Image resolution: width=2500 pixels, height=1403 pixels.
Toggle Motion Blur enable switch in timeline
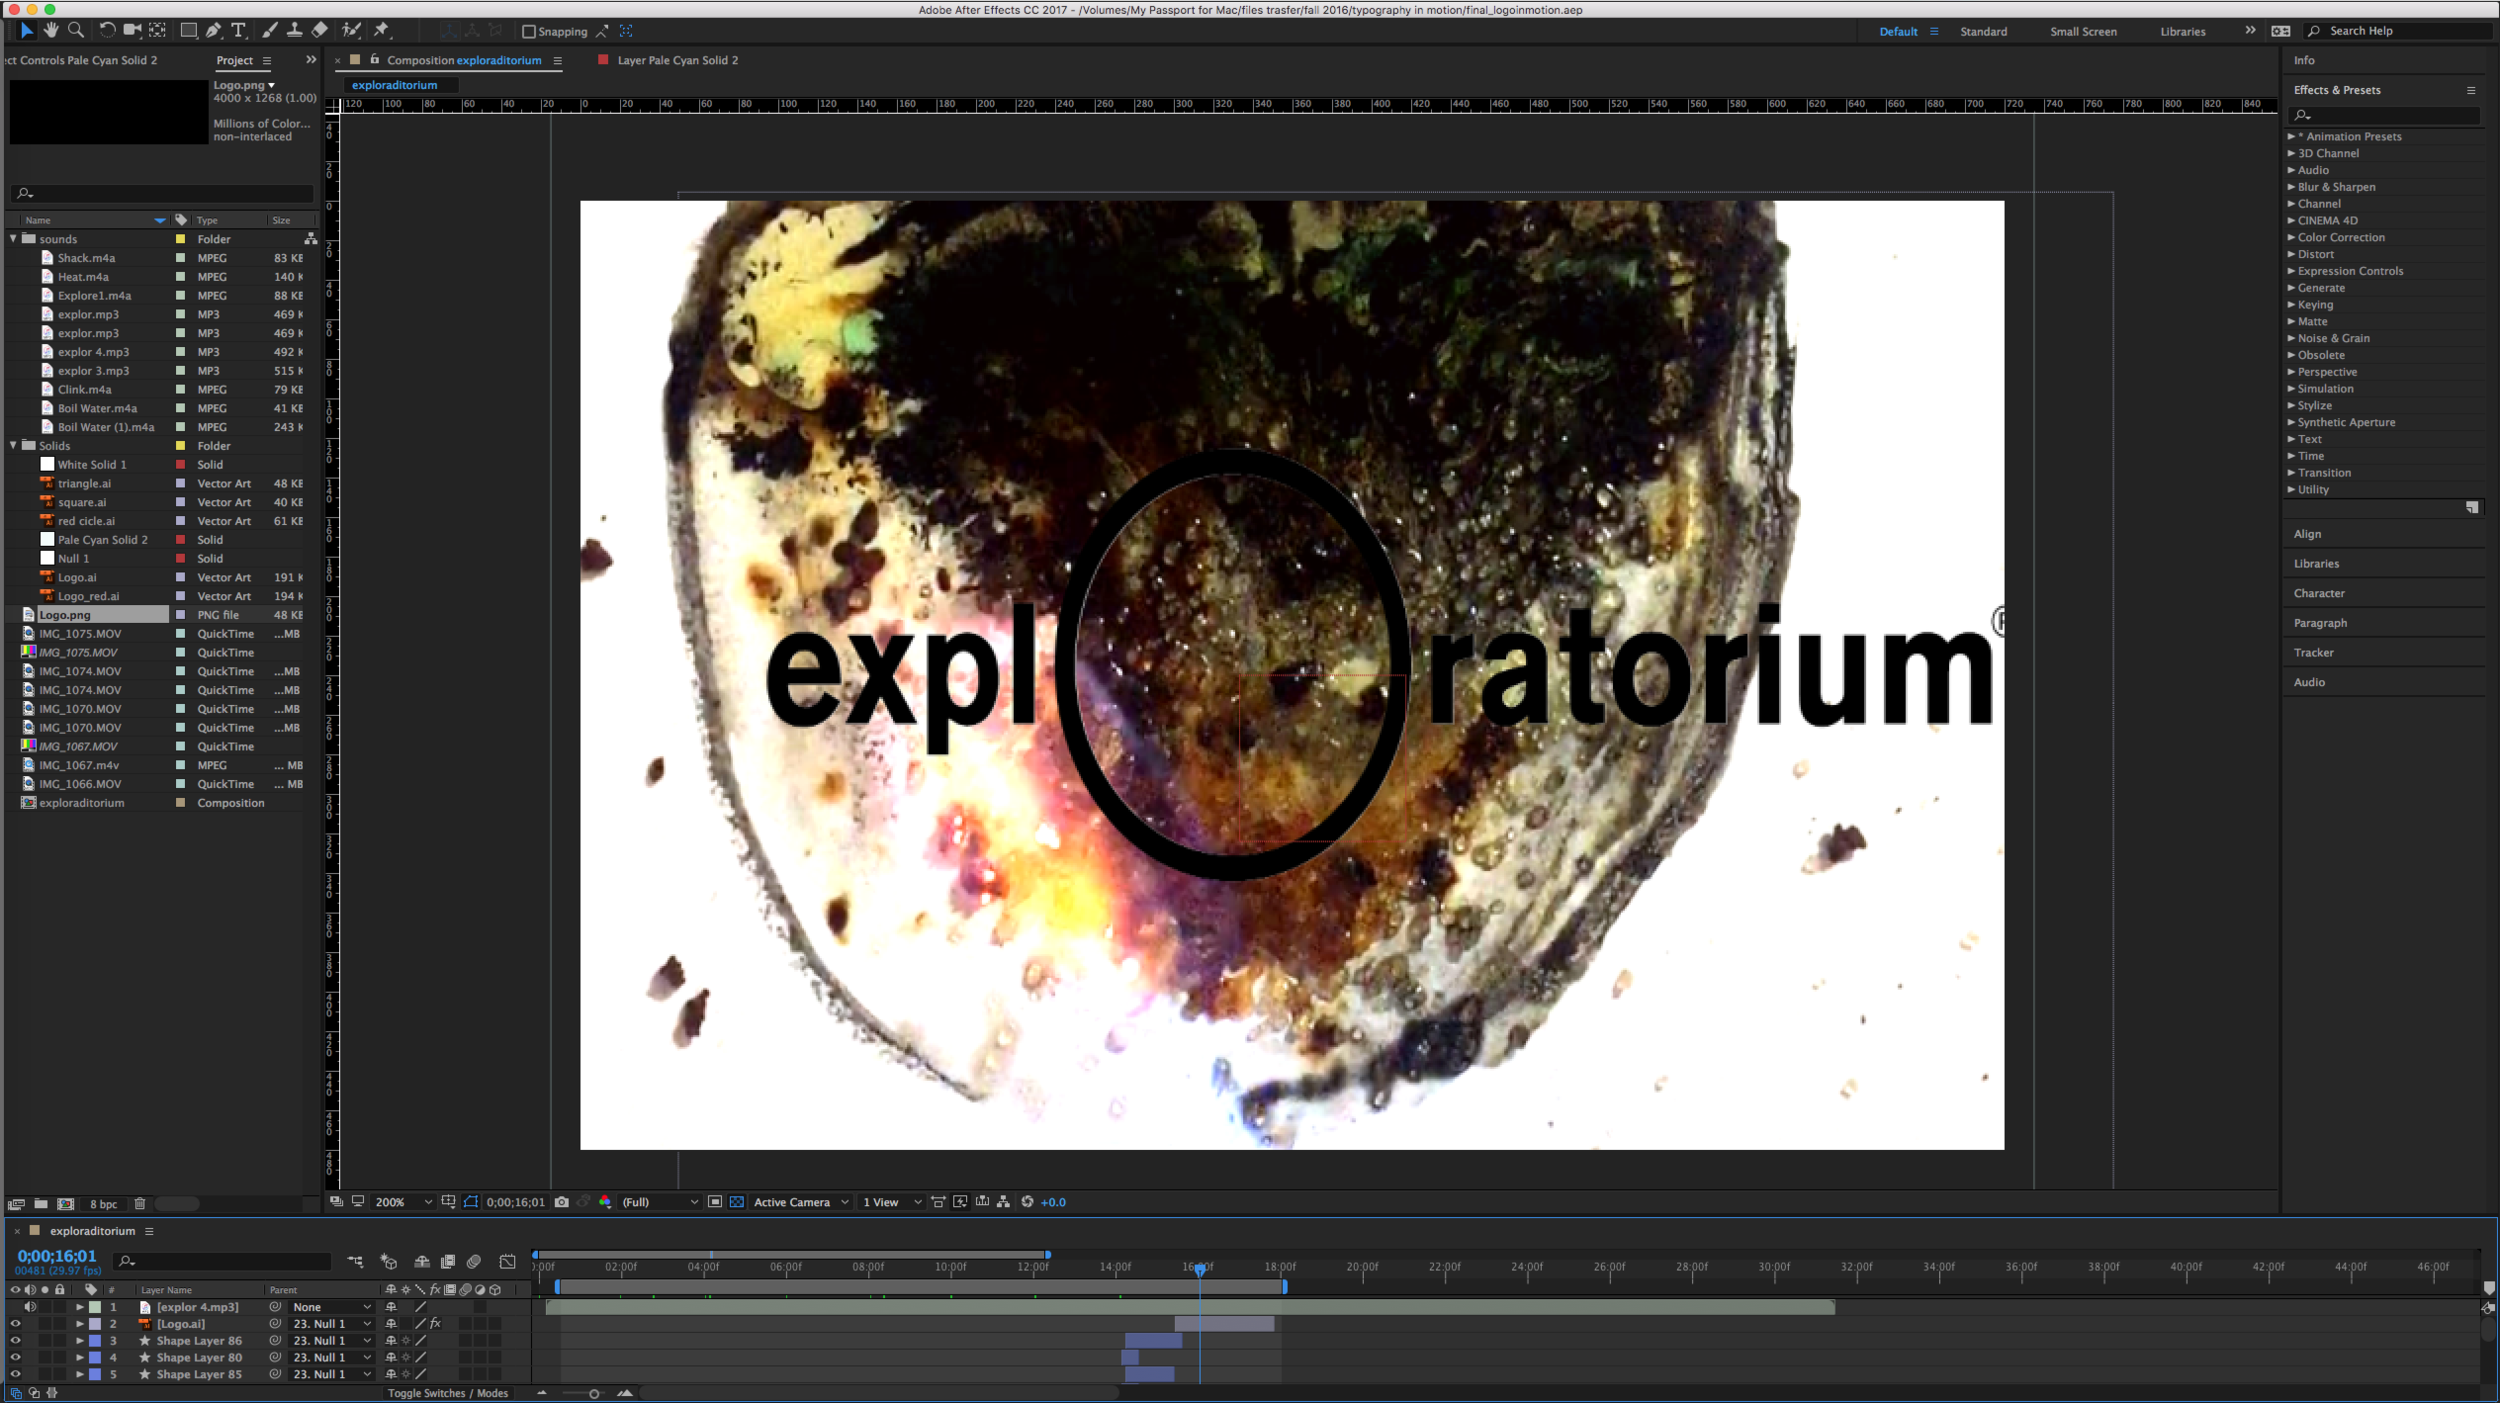click(x=474, y=1262)
